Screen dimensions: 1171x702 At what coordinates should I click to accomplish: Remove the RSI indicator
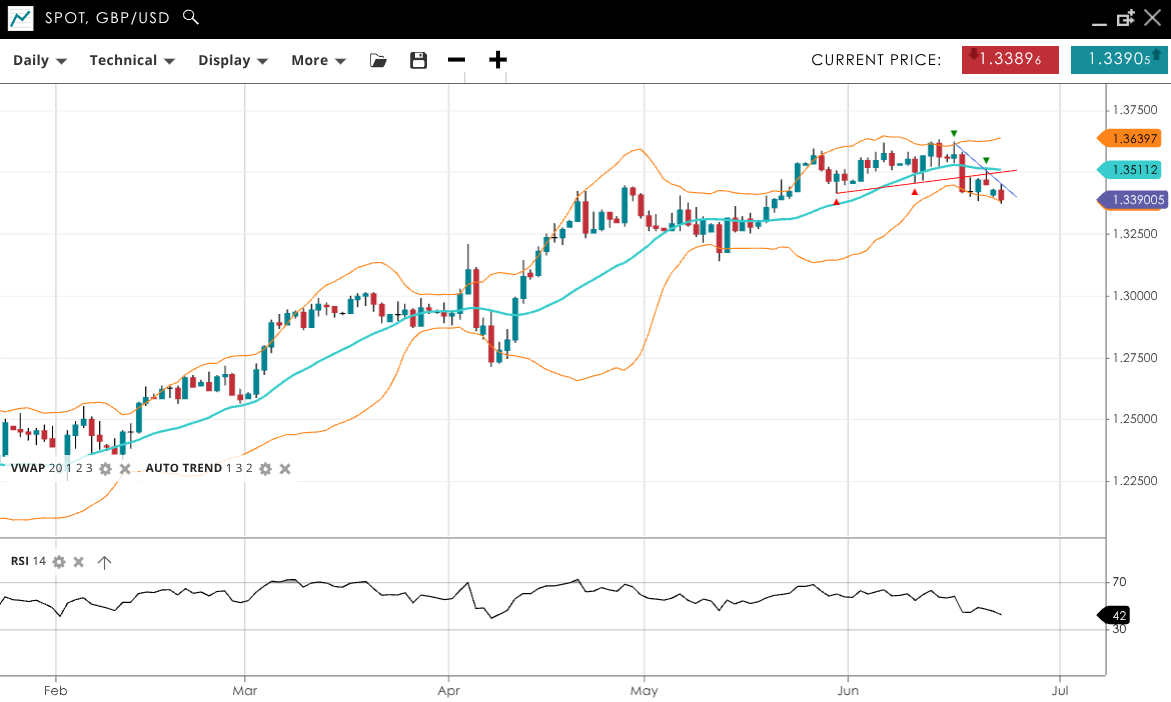point(78,562)
